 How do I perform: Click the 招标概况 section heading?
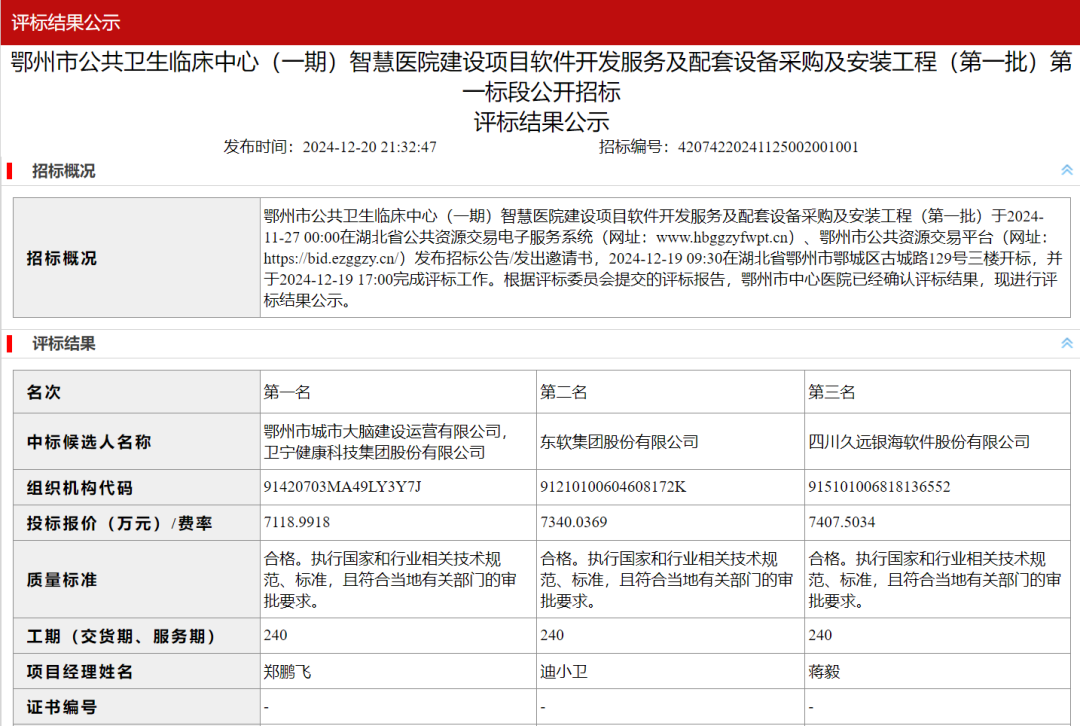click(63, 171)
